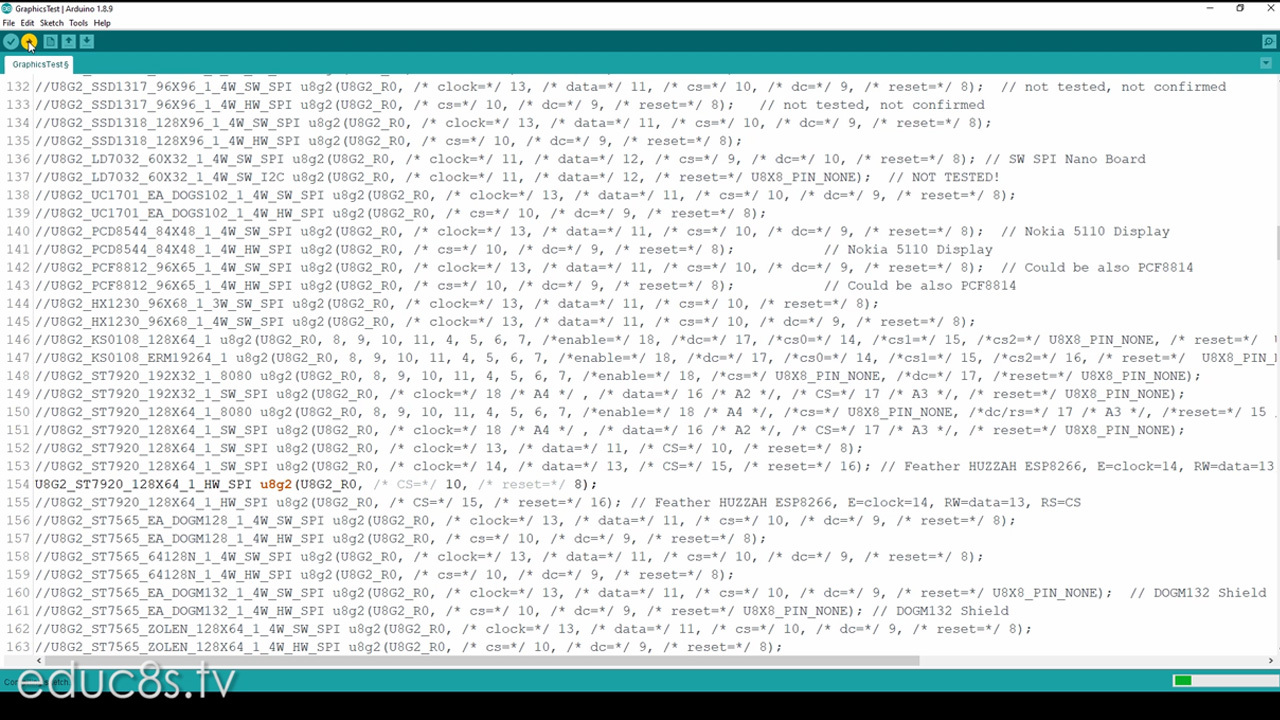
Task: Click the Arduino logo in the title bar
Action: coord(7,8)
